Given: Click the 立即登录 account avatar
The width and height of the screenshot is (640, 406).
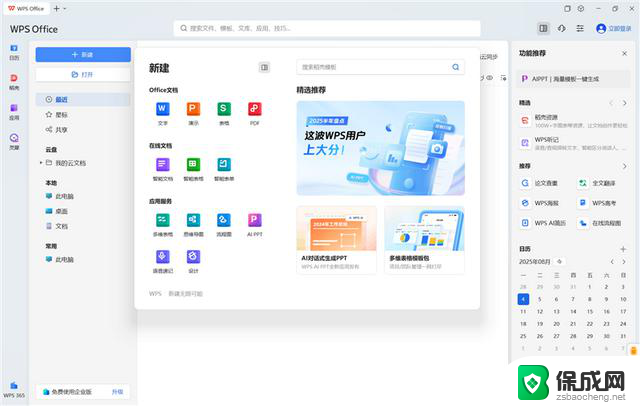Looking at the screenshot, I should [601, 28].
